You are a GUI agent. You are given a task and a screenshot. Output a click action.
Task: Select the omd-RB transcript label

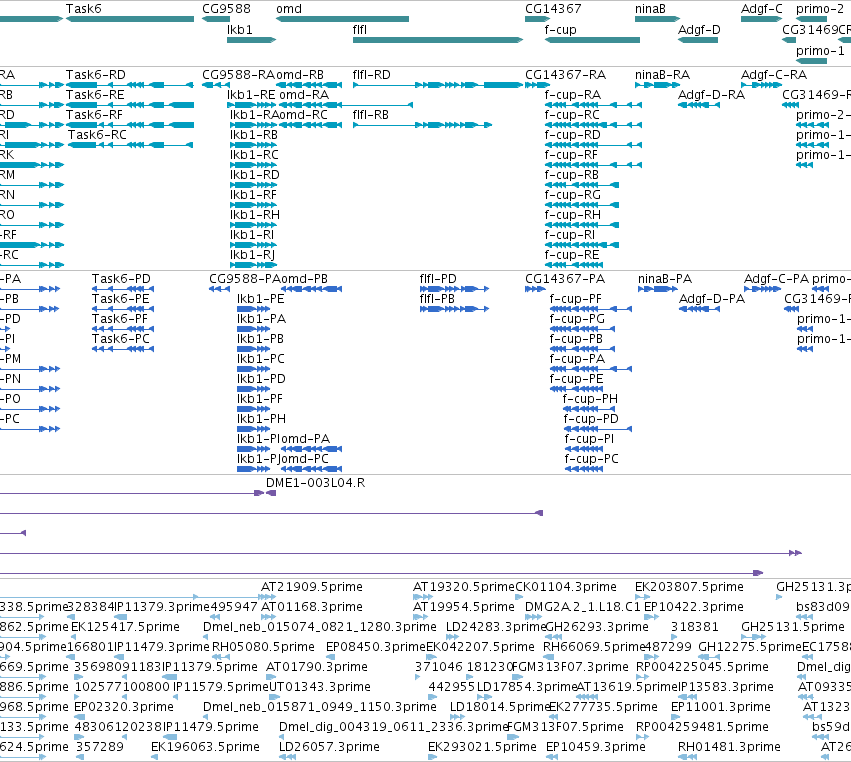pos(300,75)
